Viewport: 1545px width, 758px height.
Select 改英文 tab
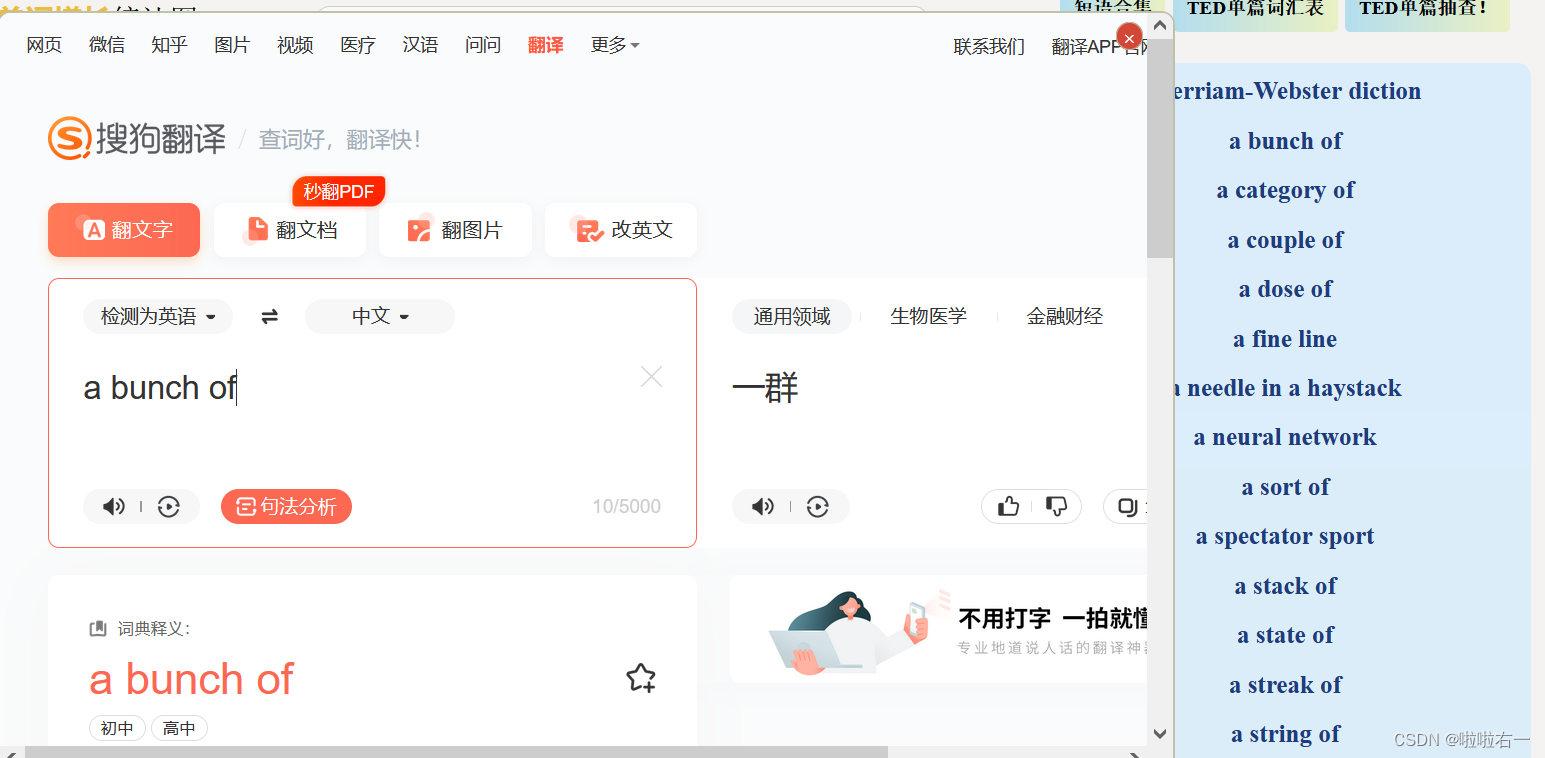coord(621,230)
